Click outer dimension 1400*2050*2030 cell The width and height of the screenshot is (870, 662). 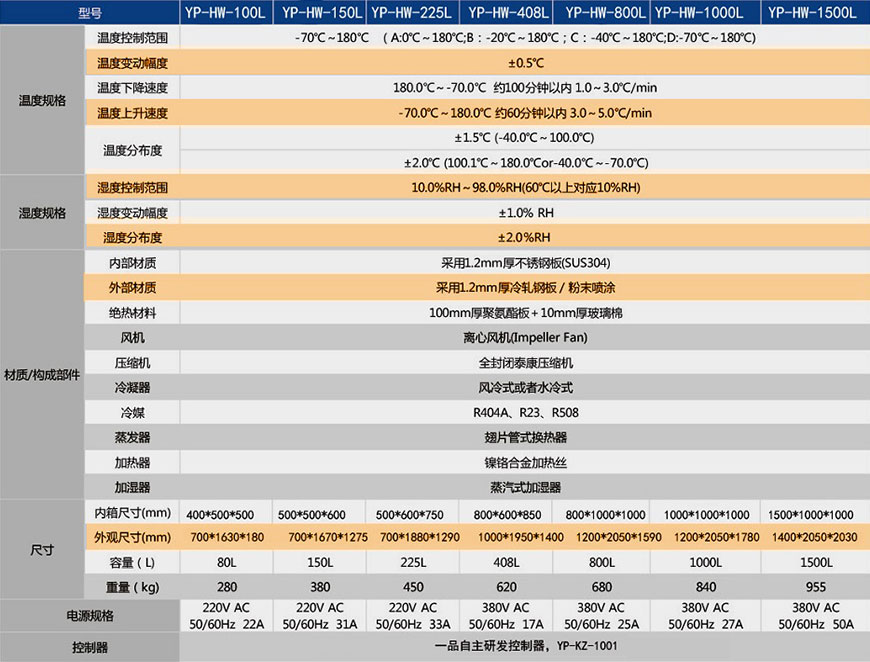(x=814, y=538)
